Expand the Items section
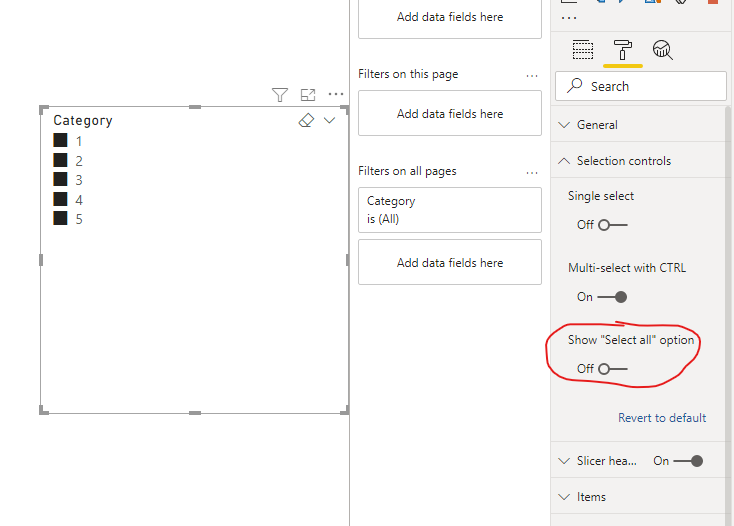The width and height of the screenshot is (734, 526). [564, 497]
